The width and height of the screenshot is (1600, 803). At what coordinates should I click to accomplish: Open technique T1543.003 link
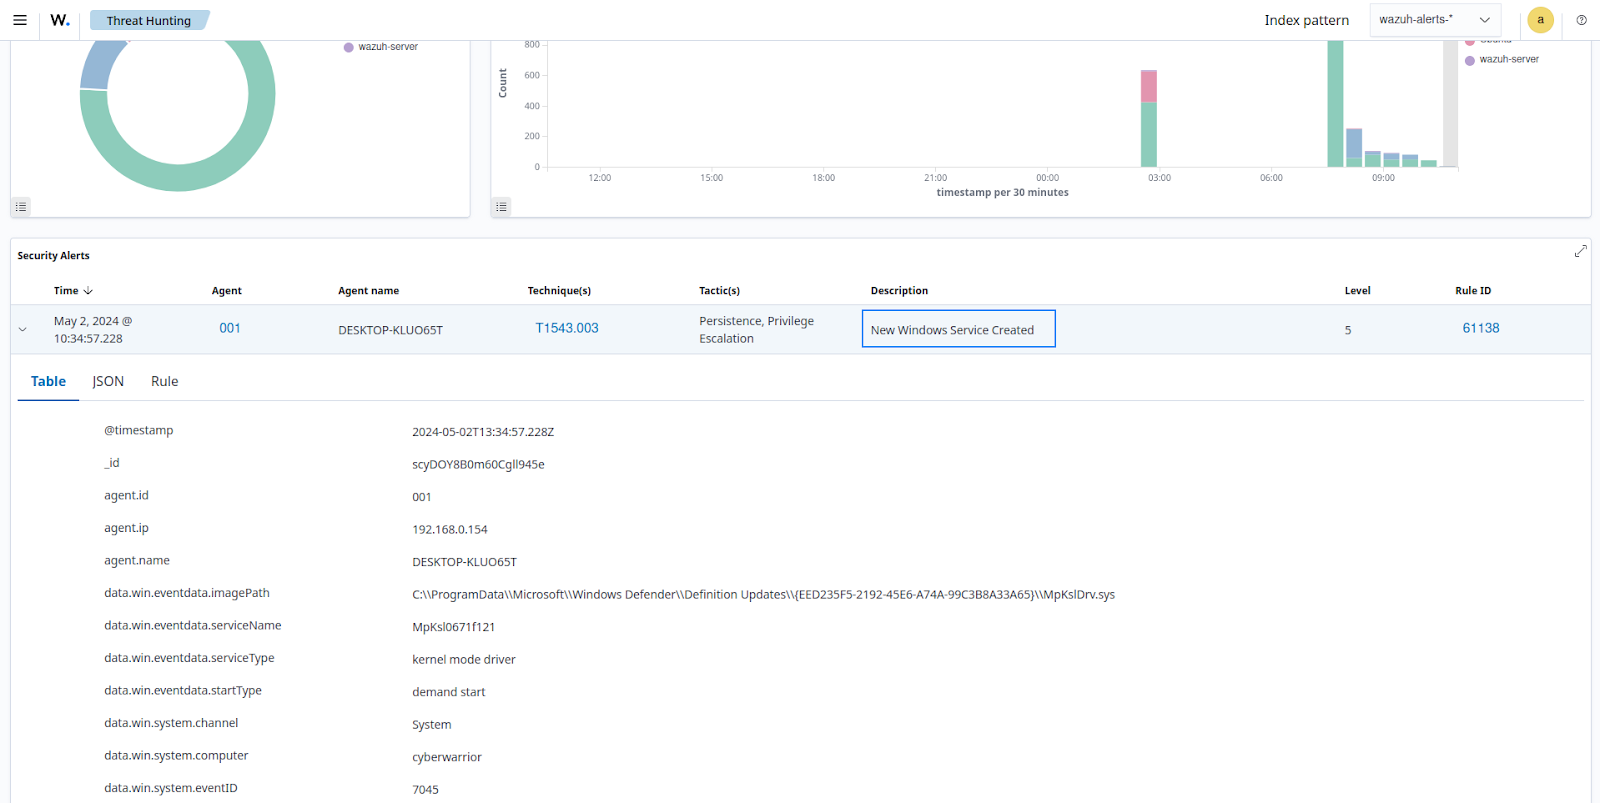567,328
